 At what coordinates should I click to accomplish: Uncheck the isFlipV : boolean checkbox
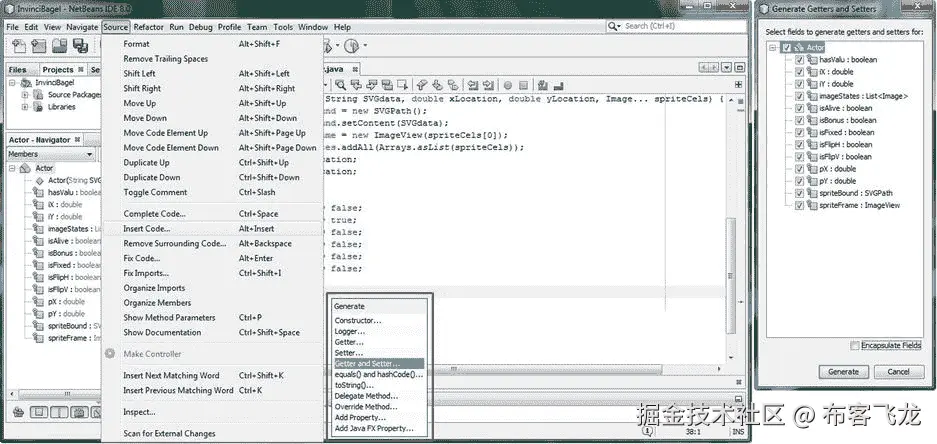[800, 157]
